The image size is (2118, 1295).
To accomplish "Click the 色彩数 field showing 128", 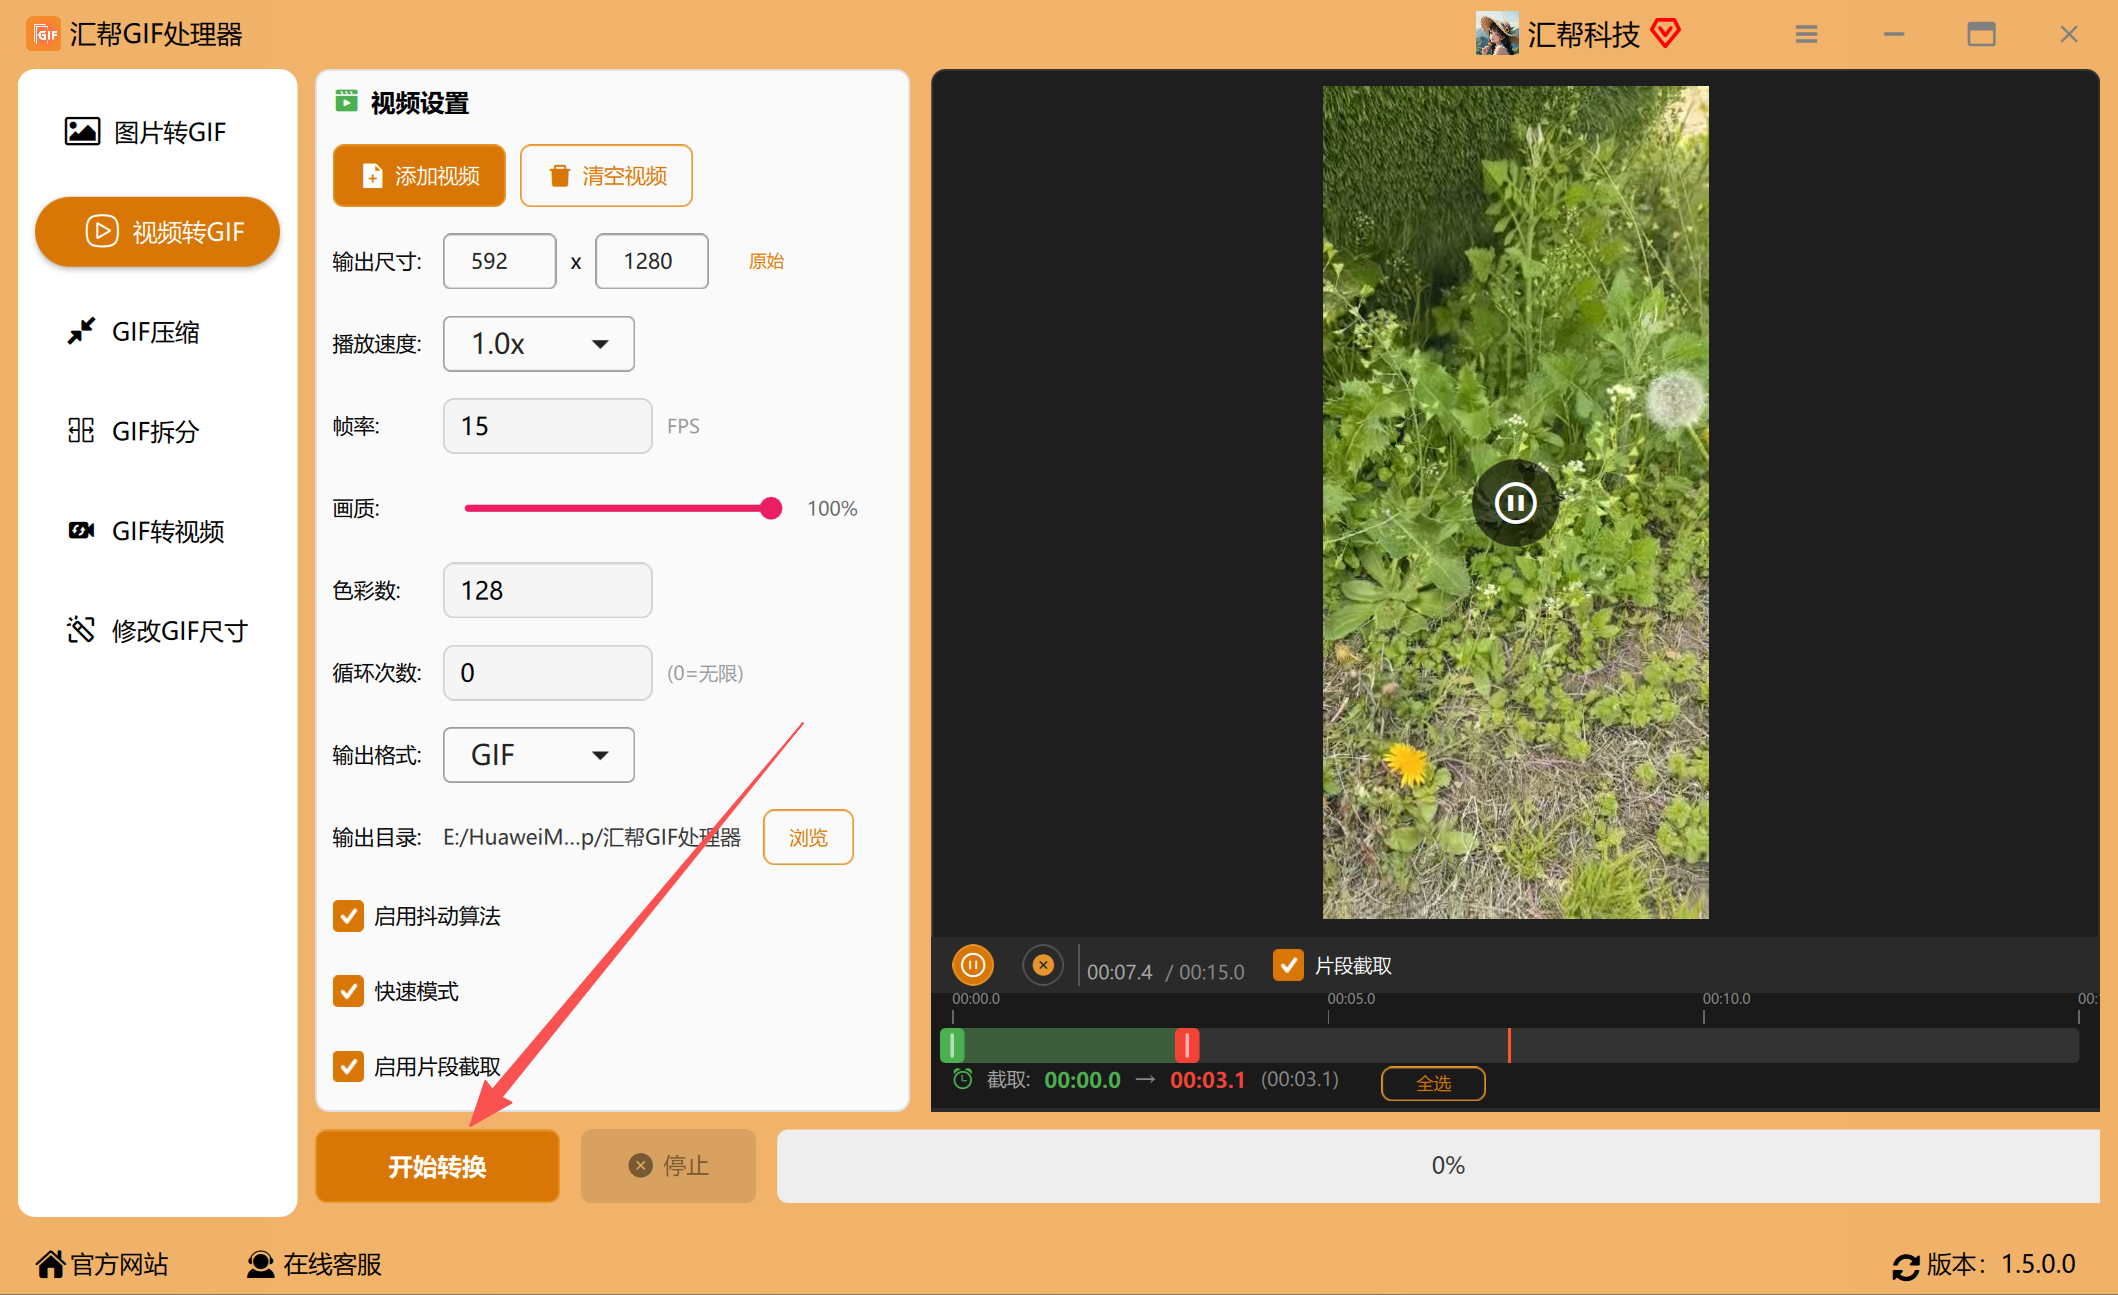I will (x=547, y=590).
